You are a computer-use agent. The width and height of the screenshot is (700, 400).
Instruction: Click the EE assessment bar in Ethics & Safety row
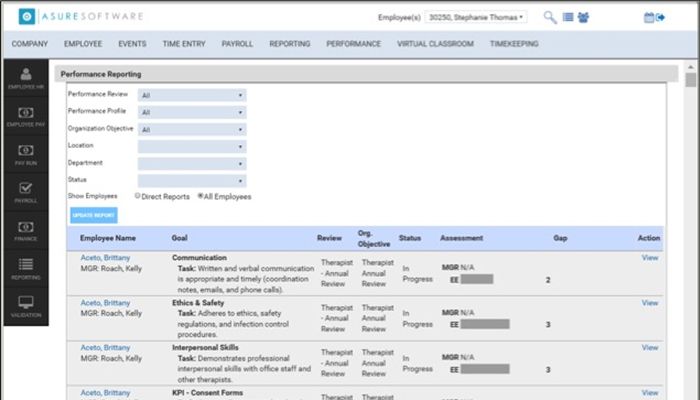pyautogui.click(x=485, y=324)
